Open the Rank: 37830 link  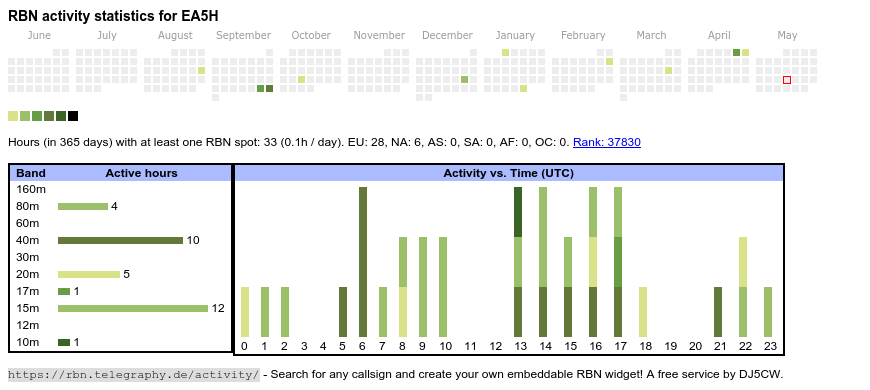pyautogui.click(x=606, y=142)
